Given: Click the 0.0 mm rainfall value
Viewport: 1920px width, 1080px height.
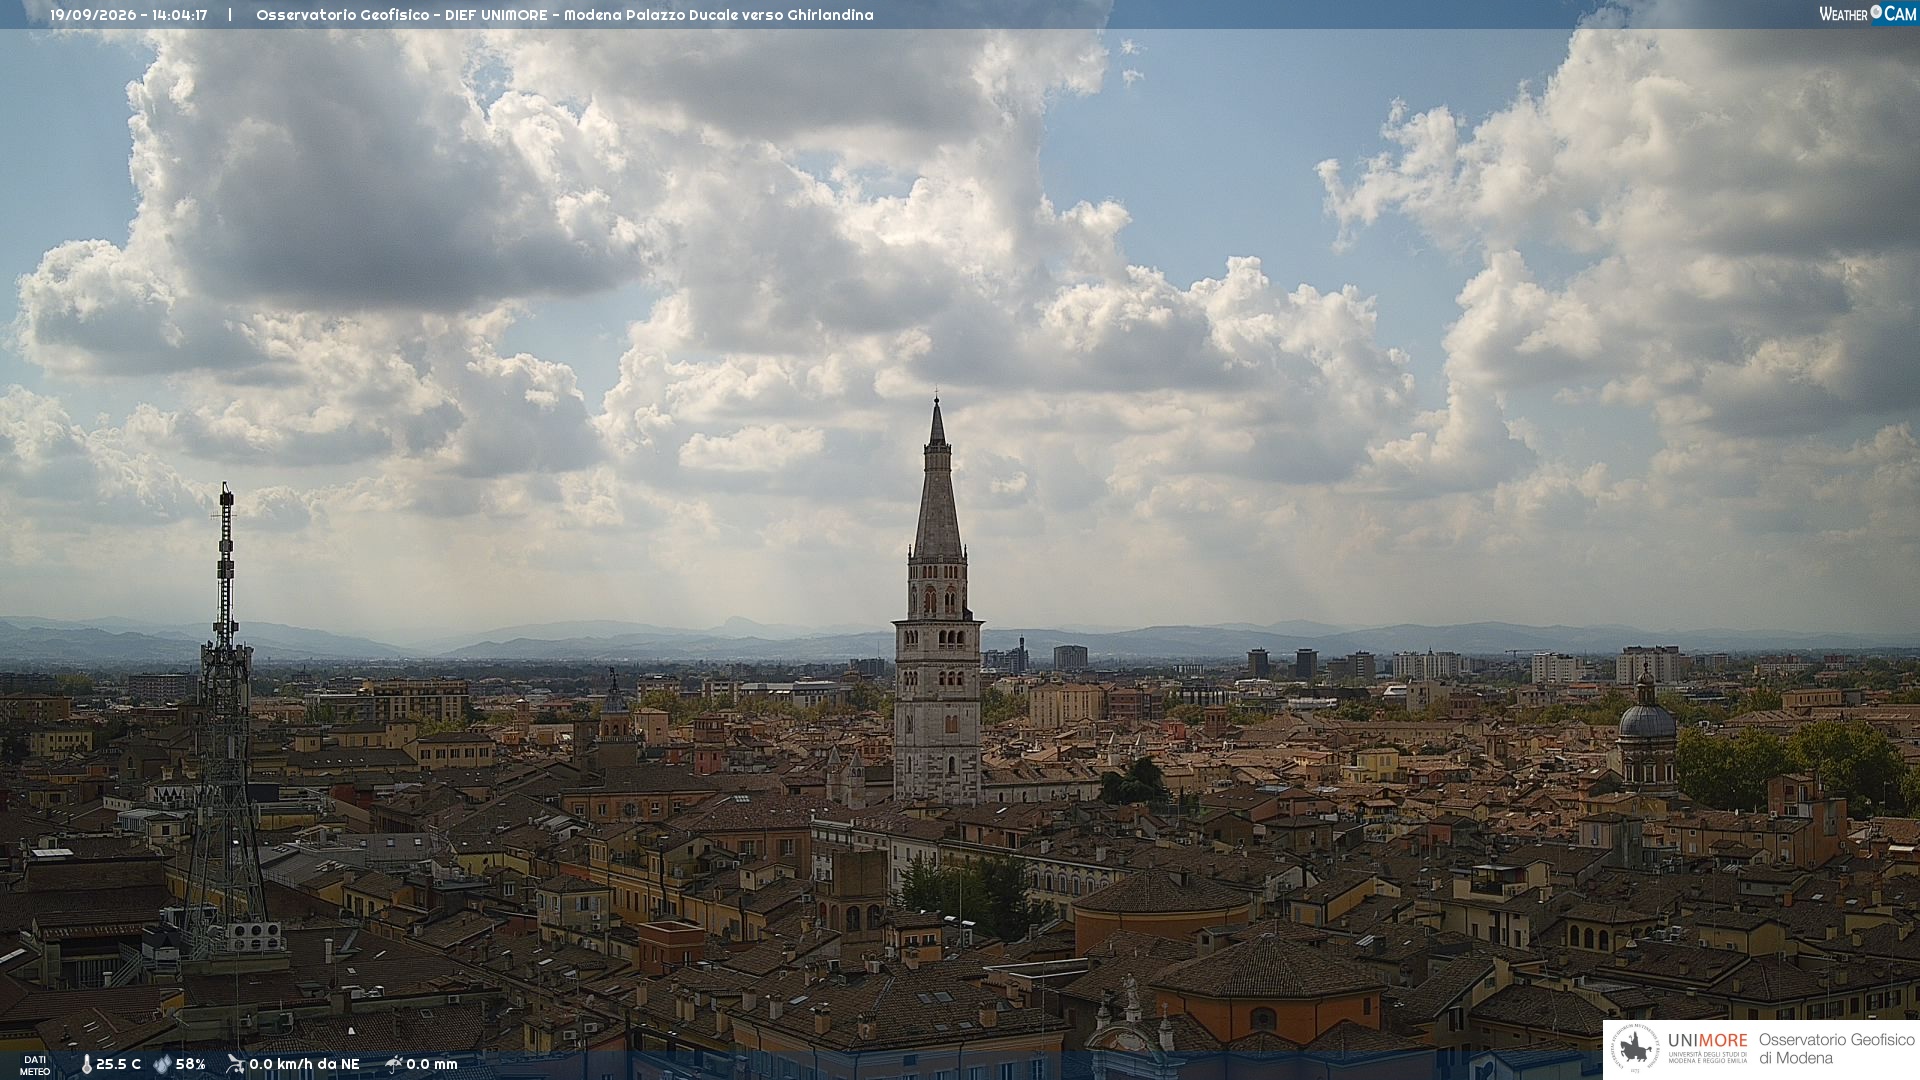Looking at the screenshot, I should tap(432, 1064).
